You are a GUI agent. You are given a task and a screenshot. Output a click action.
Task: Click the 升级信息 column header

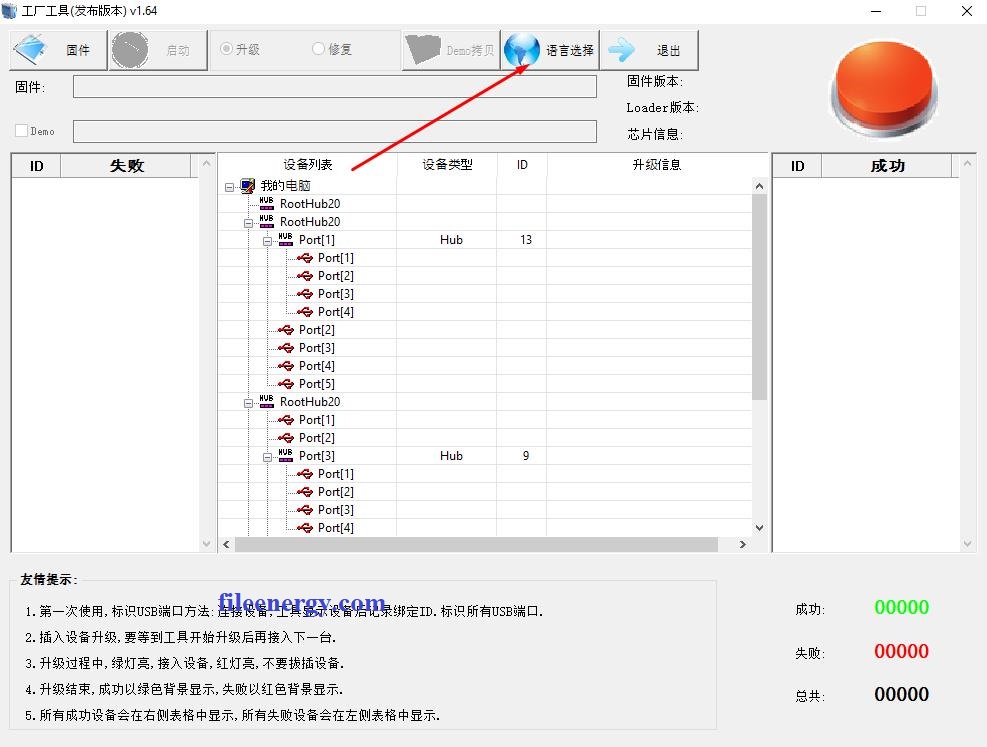click(x=657, y=165)
